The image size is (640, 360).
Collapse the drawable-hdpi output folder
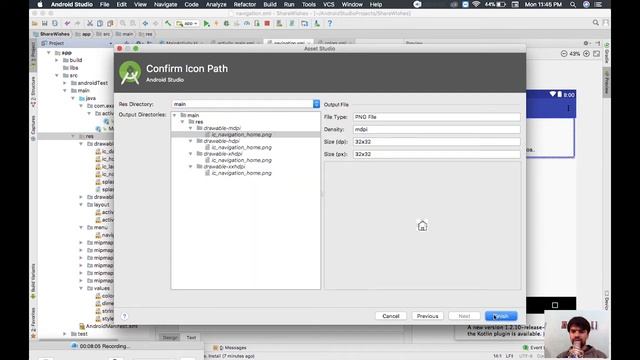tap(190, 141)
